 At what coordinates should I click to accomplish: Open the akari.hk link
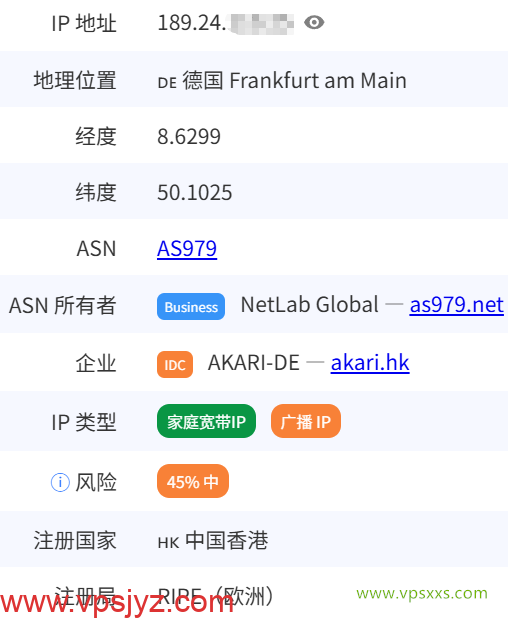370,363
